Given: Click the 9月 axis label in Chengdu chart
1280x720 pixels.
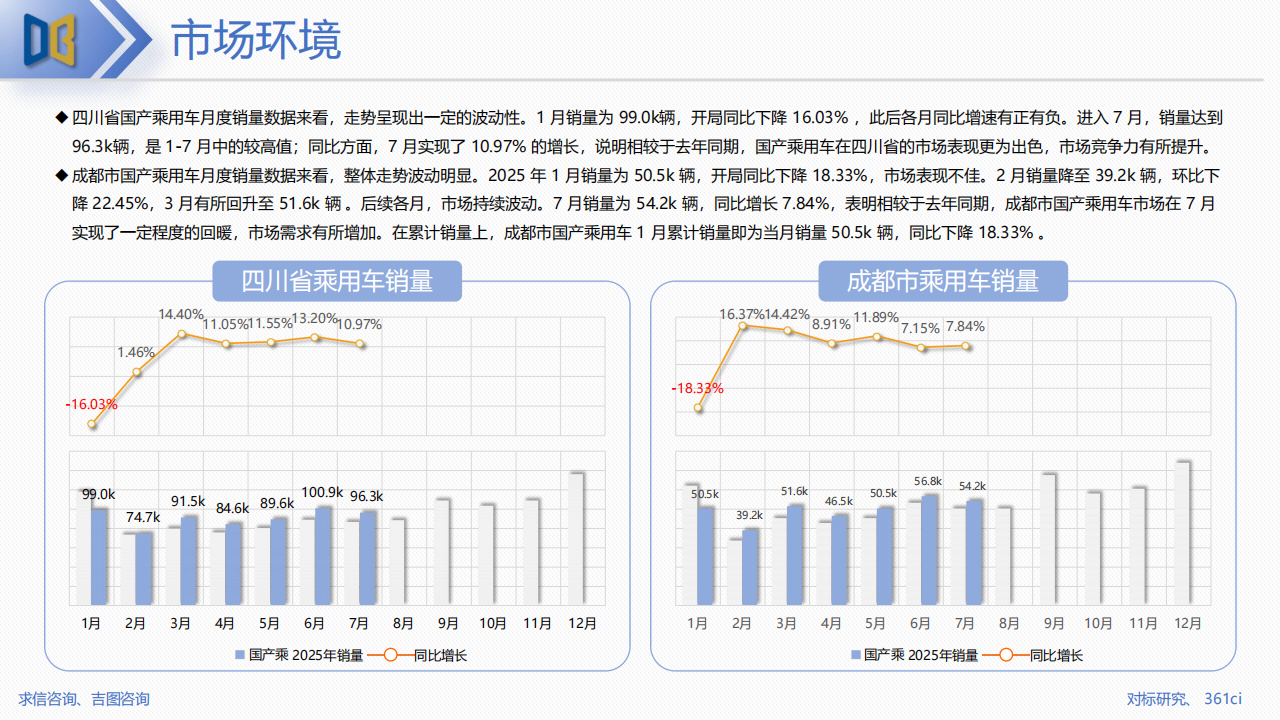Looking at the screenshot, I should 1054,623.
